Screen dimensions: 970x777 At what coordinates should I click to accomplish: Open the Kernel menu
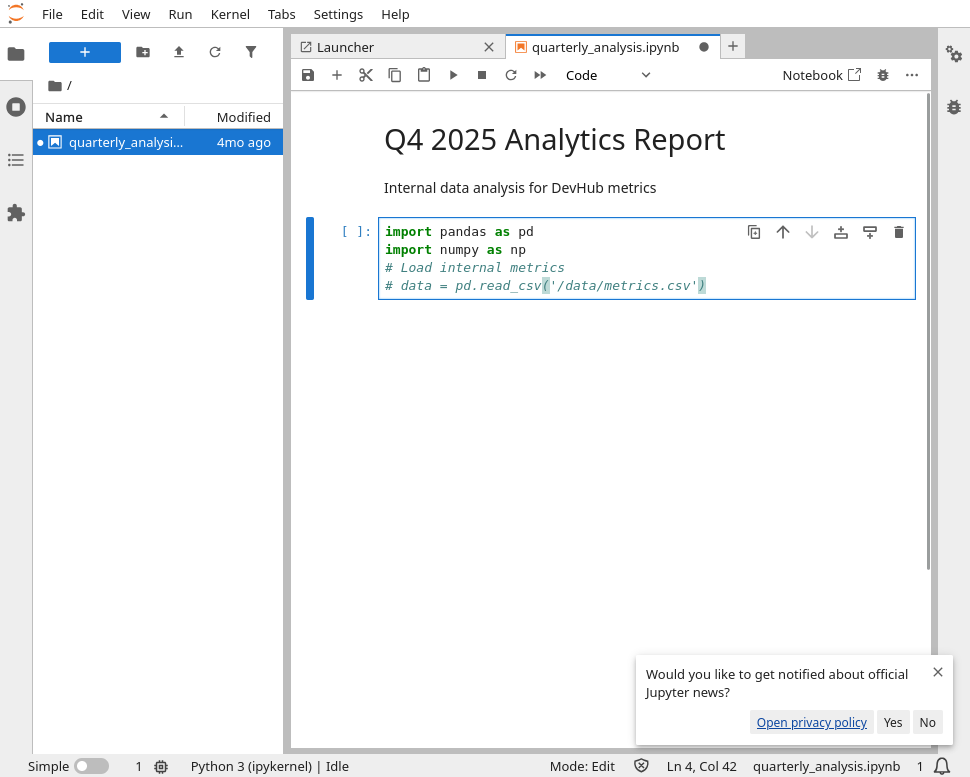(x=230, y=14)
